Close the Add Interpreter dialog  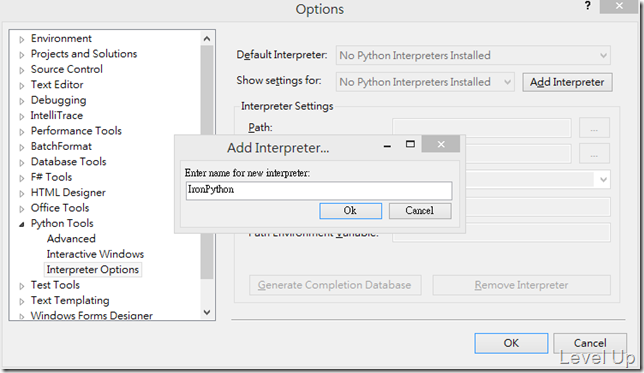(441, 144)
